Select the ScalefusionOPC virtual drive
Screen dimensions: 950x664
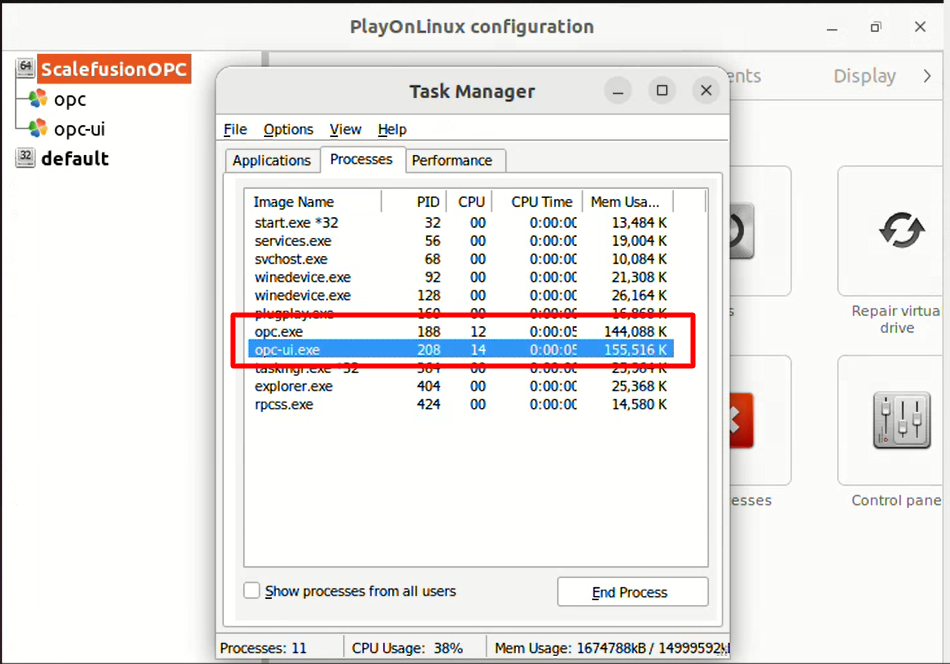tap(114, 69)
